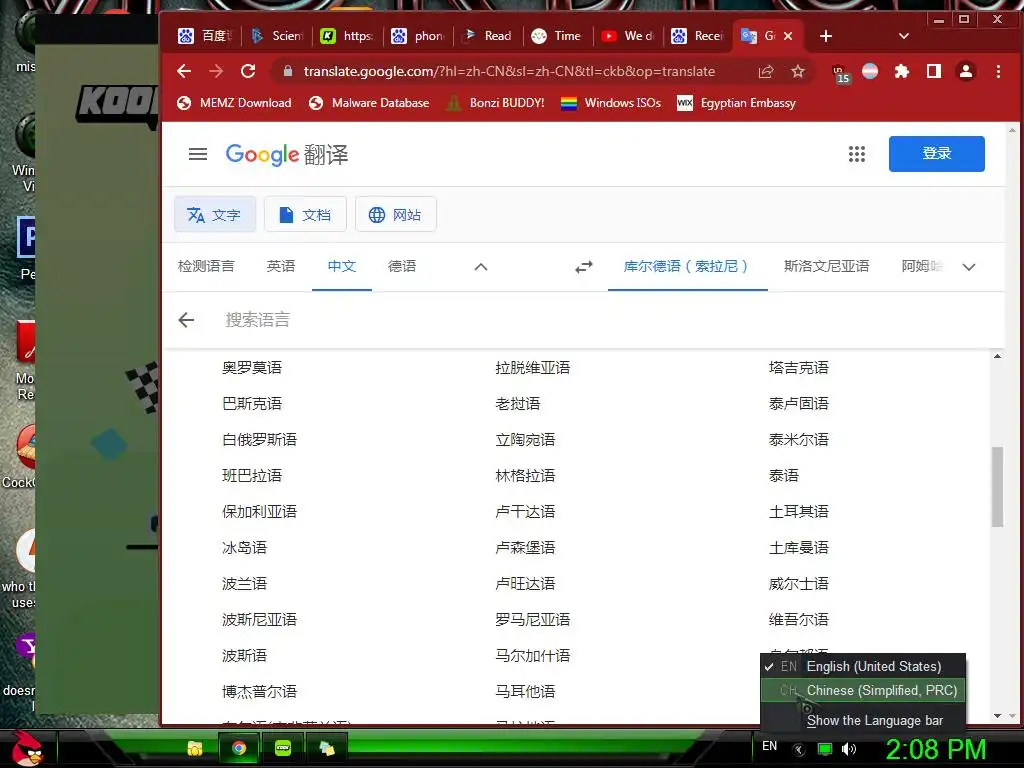
Task: Open file explorer in taskbar
Action: tap(195, 748)
